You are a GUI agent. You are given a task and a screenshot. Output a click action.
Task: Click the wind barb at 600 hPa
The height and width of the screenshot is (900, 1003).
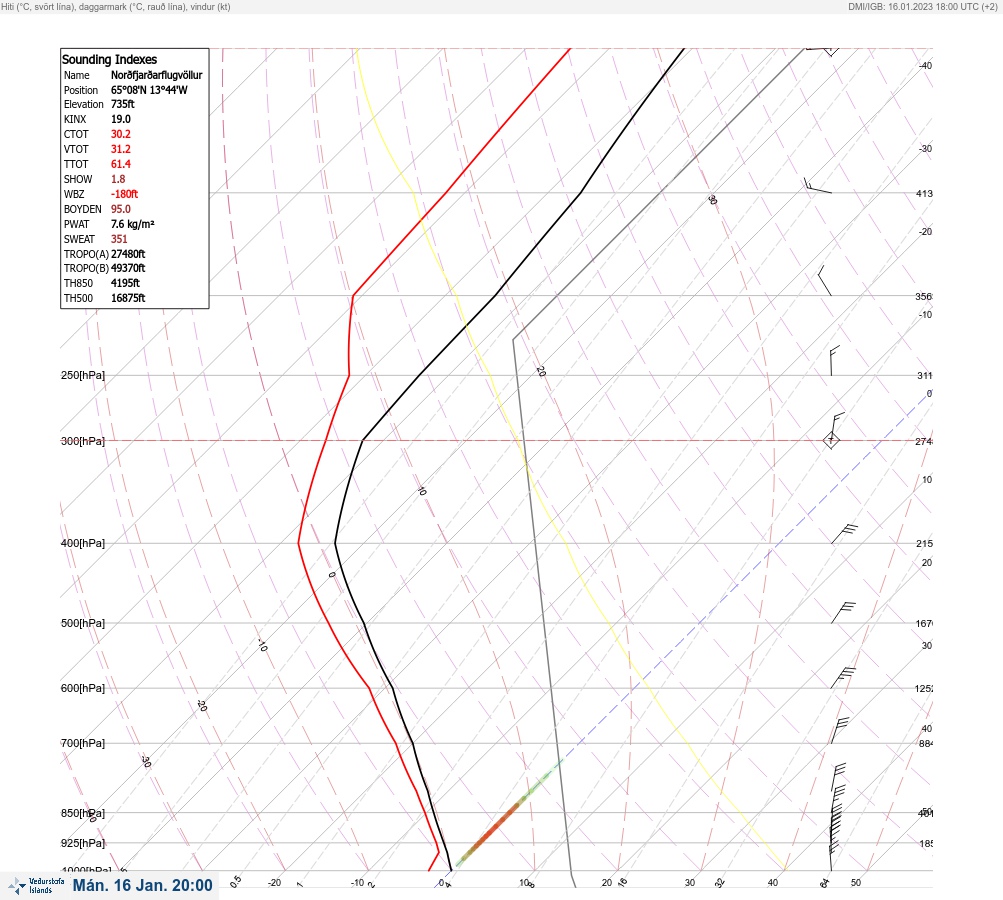pyautogui.click(x=843, y=677)
